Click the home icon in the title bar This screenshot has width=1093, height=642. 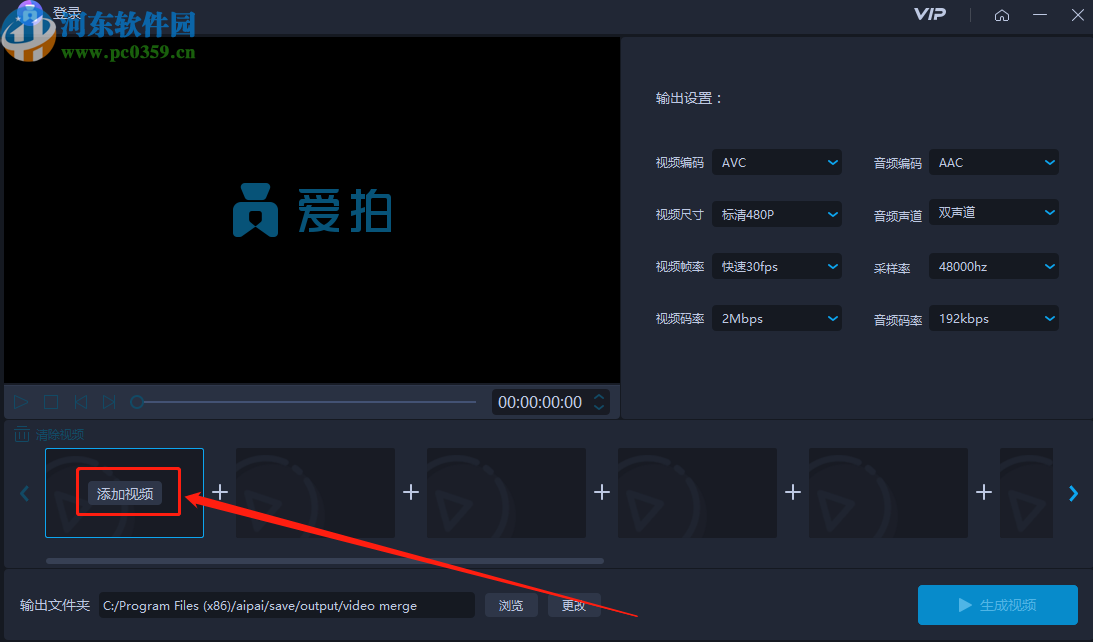pyautogui.click(x=1002, y=15)
